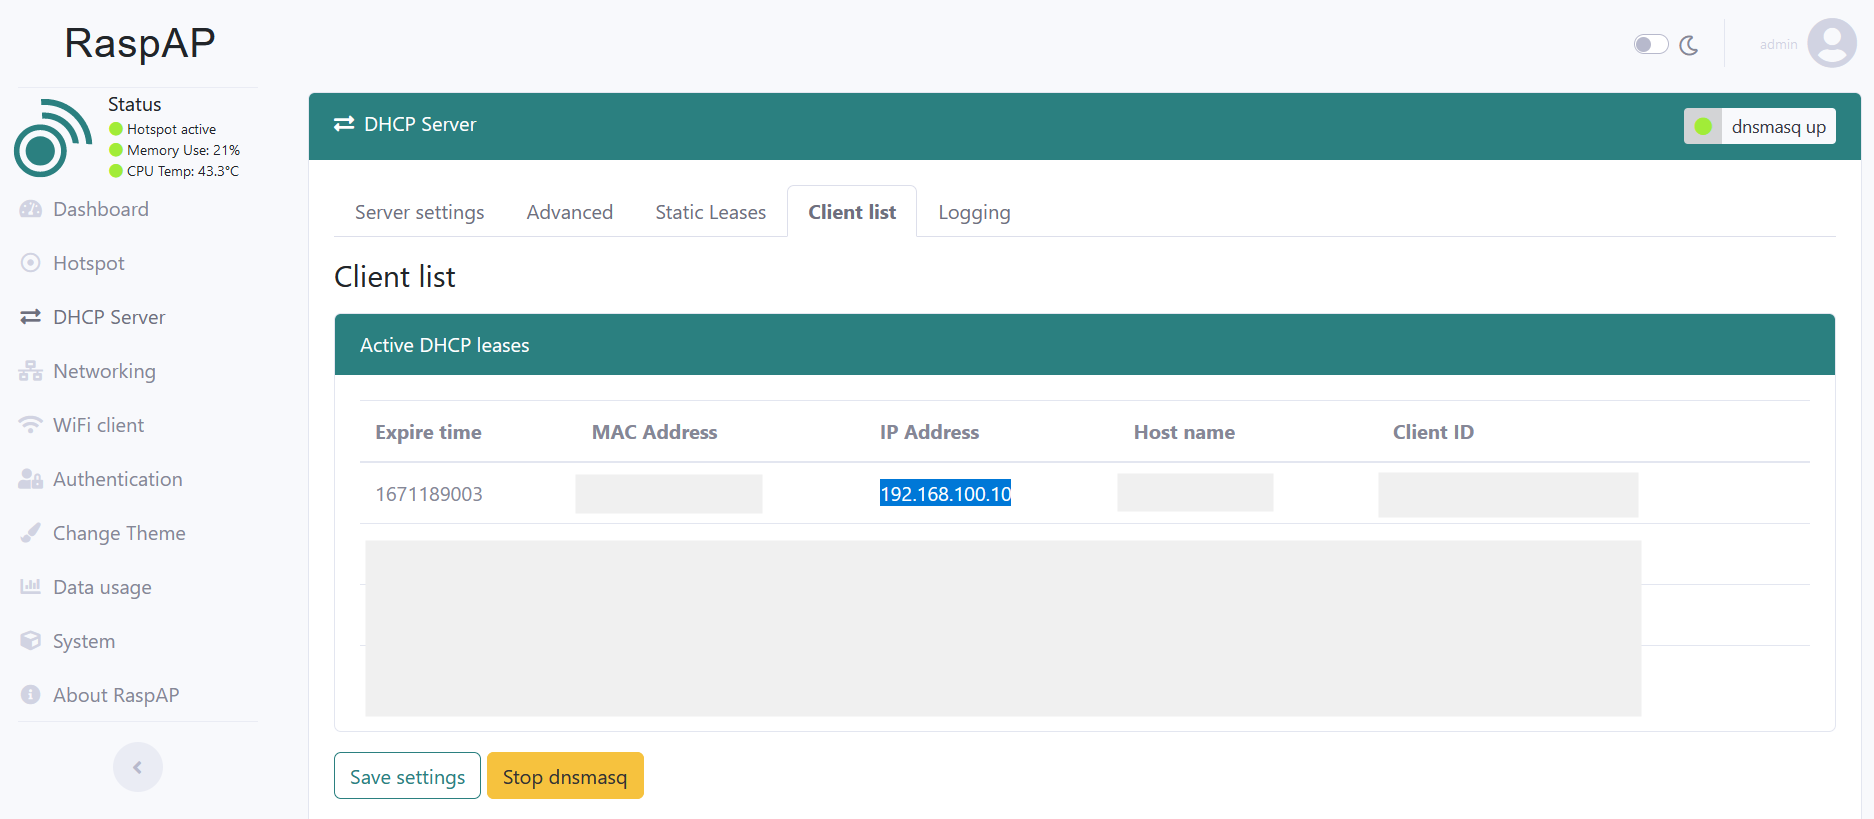Screen dimensions: 1874x819
Task: Click the IP address 192.168.100.10
Action: coord(945,494)
